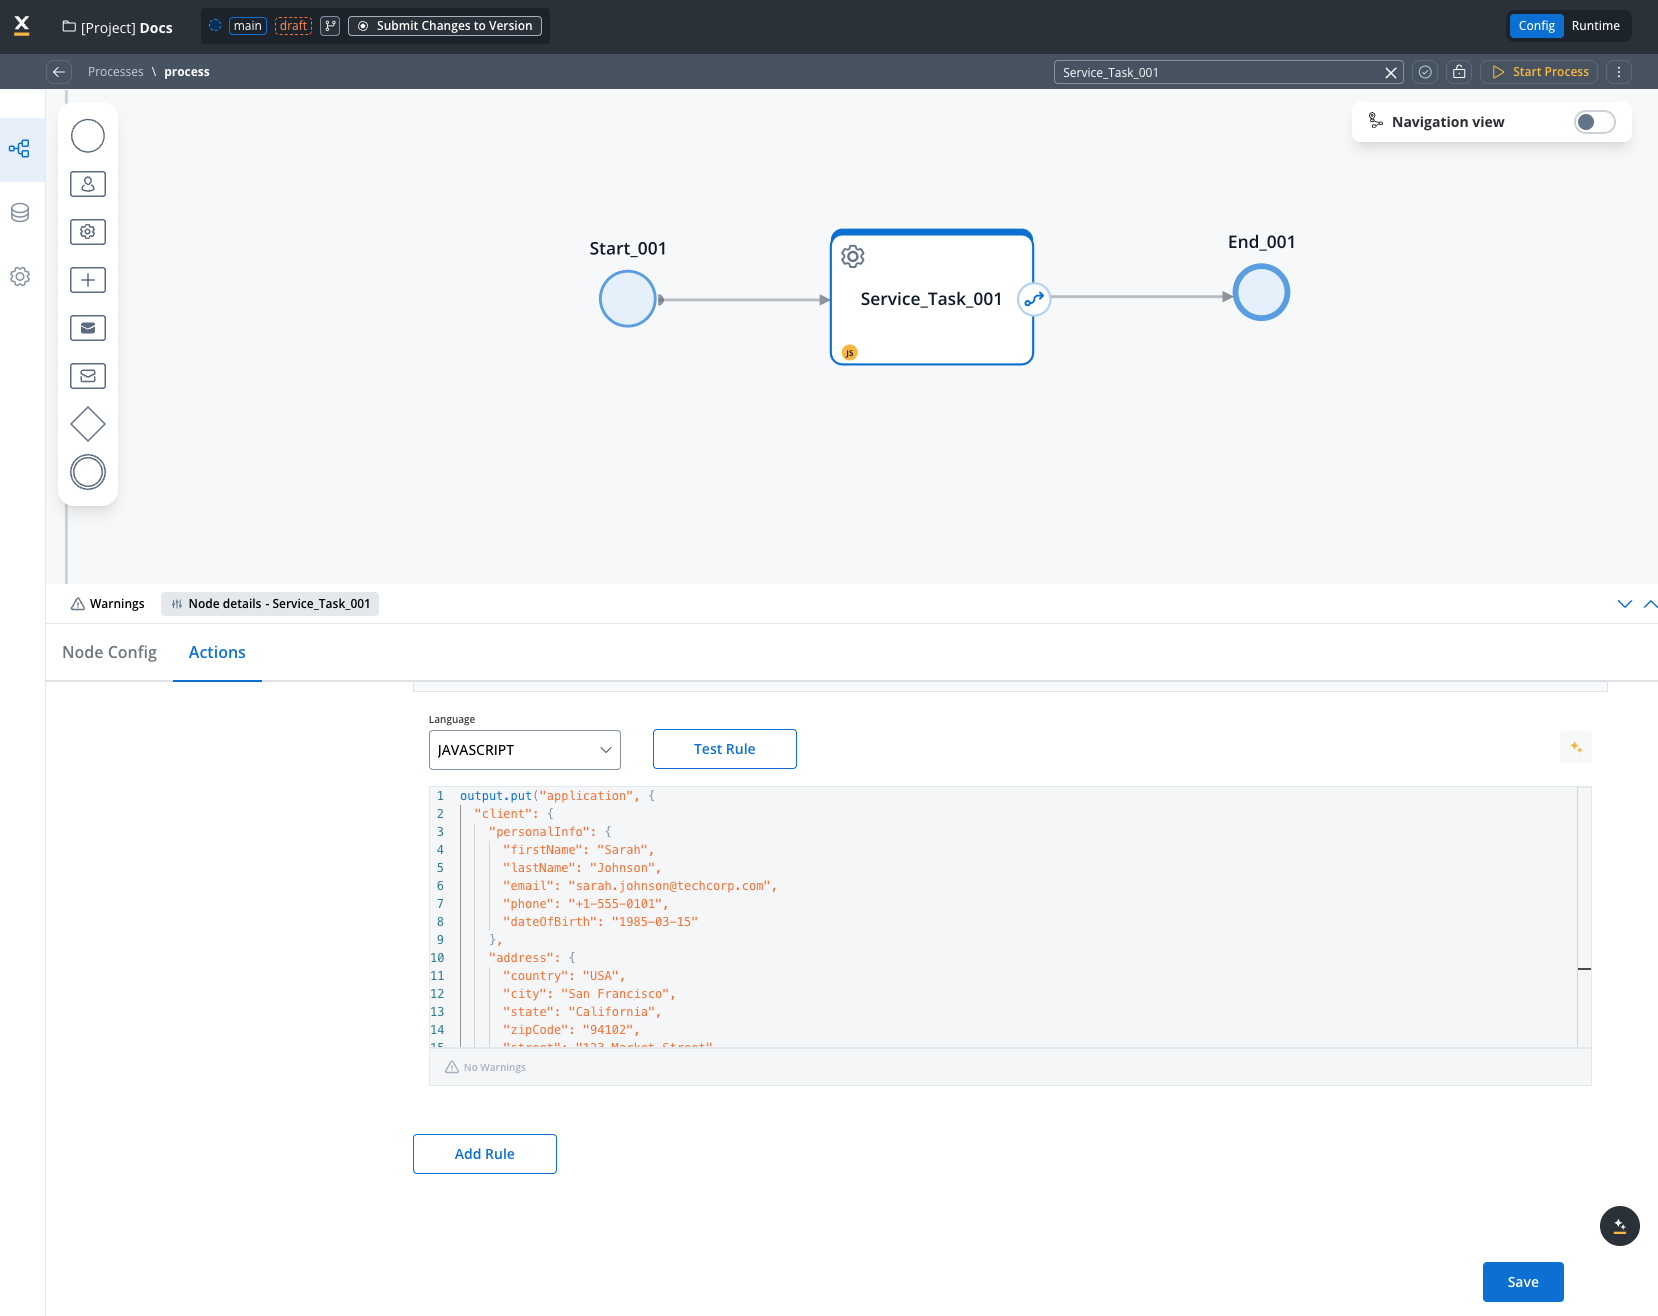Image resolution: width=1658 pixels, height=1316 pixels.
Task: Open the process designer sidebar icon
Action: (20, 149)
